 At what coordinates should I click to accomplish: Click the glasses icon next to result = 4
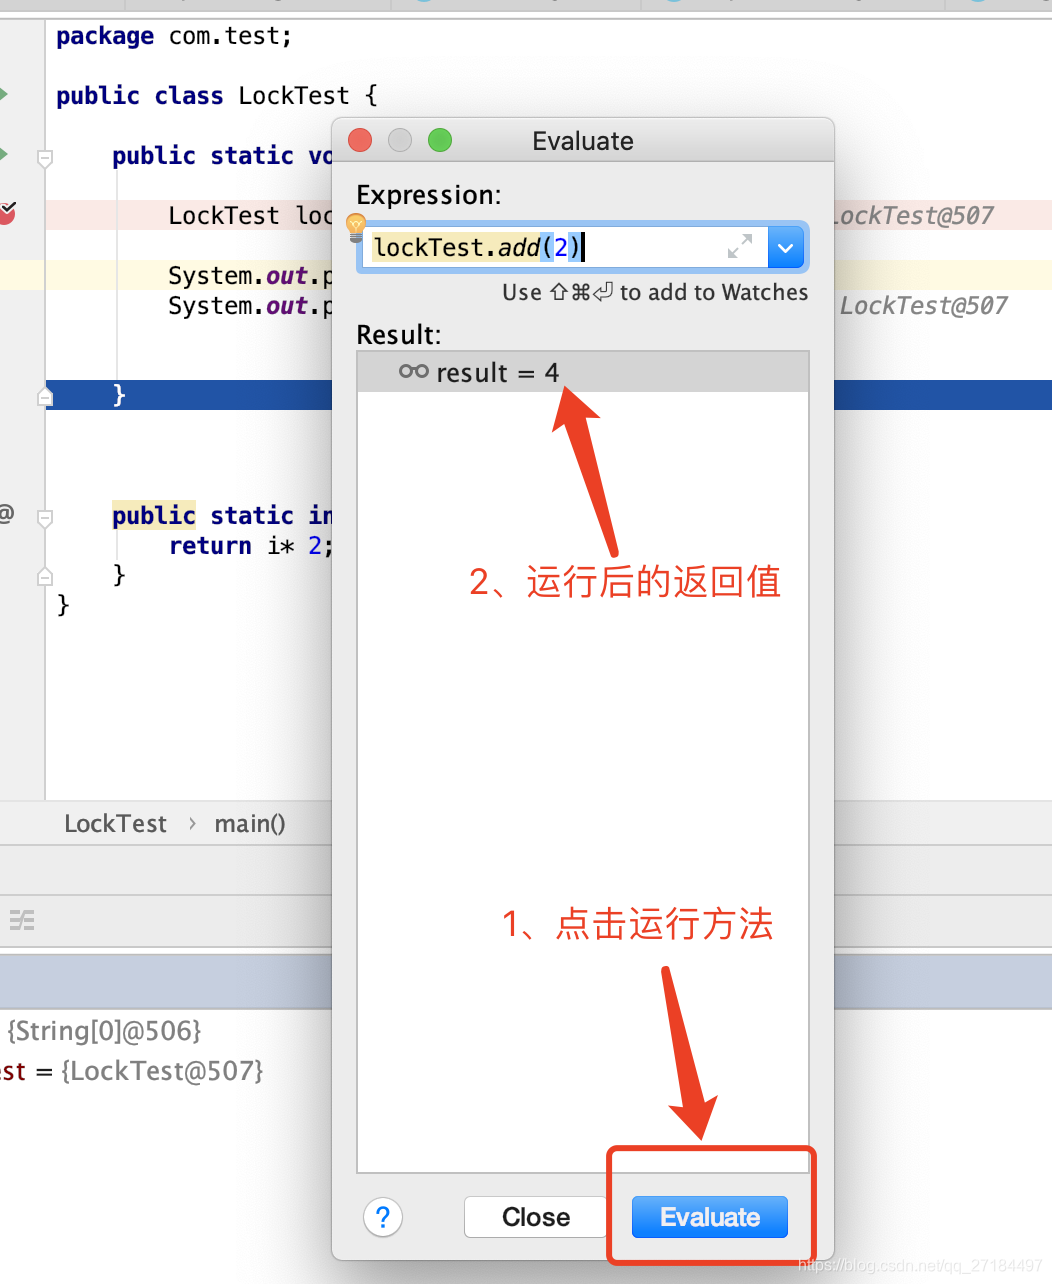[x=413, y=371]
